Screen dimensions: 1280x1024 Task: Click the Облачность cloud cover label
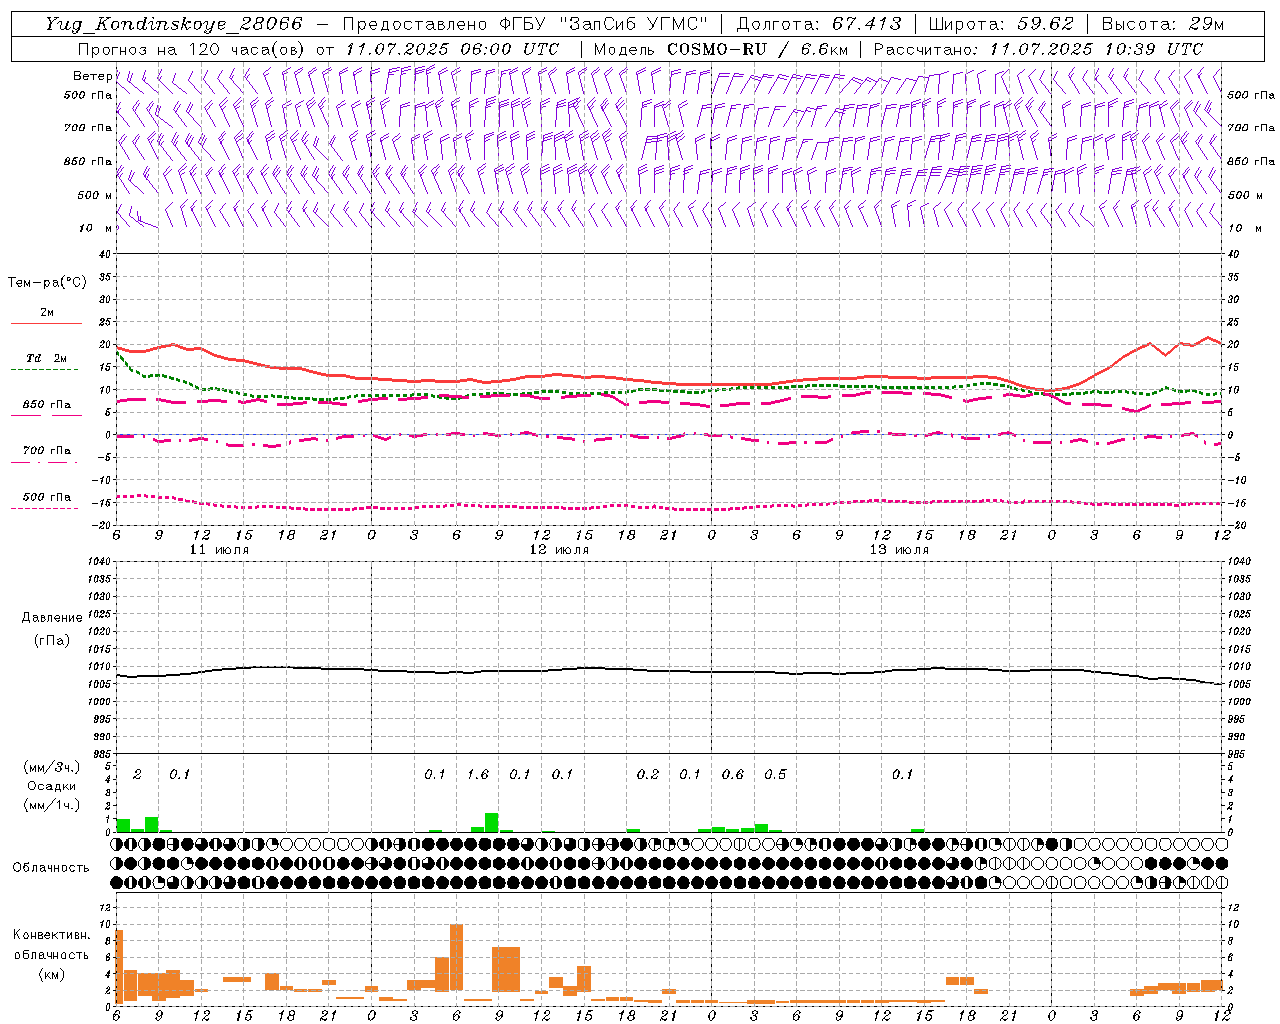coord(51,867)
